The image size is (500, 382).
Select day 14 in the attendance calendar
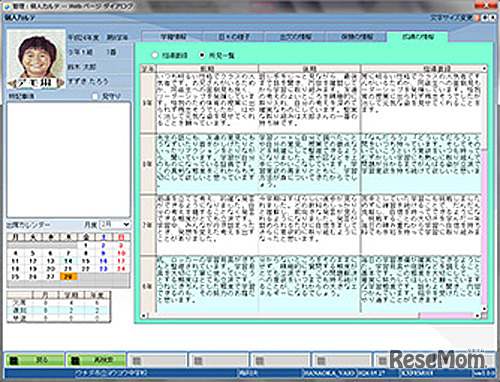pos(68,261)
